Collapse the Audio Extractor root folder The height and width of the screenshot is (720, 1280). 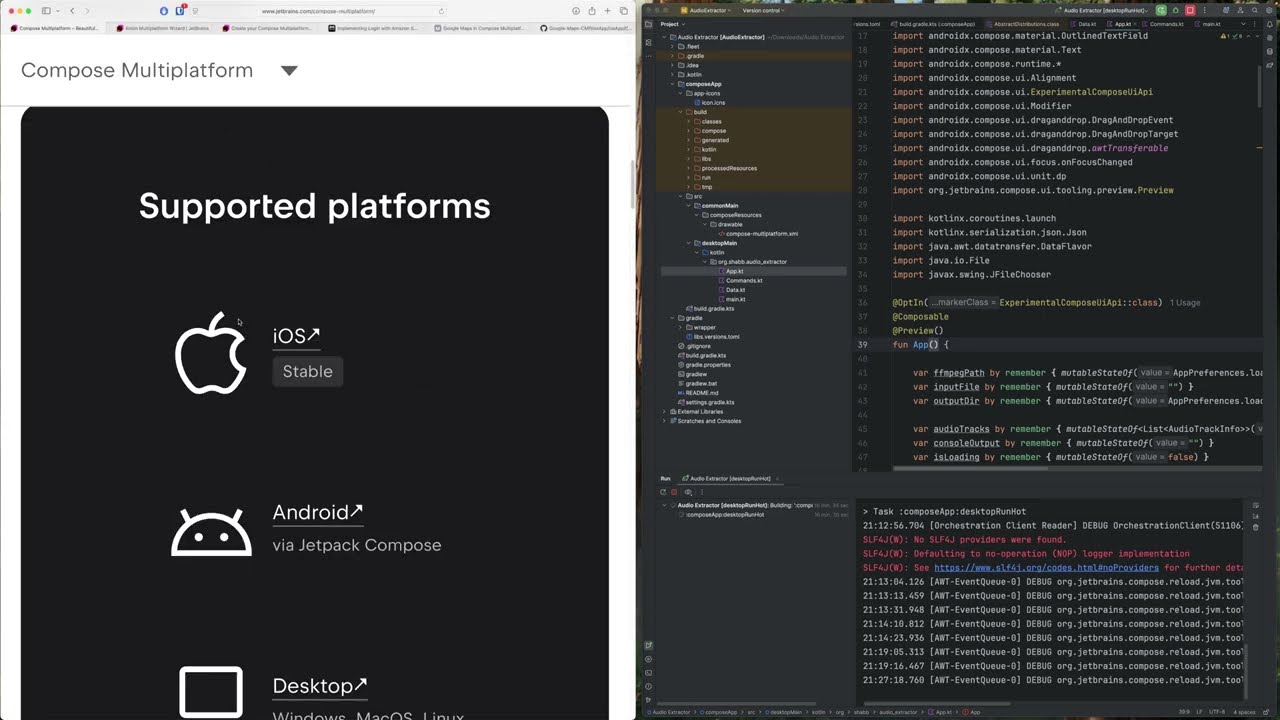(x=664, y=37)
